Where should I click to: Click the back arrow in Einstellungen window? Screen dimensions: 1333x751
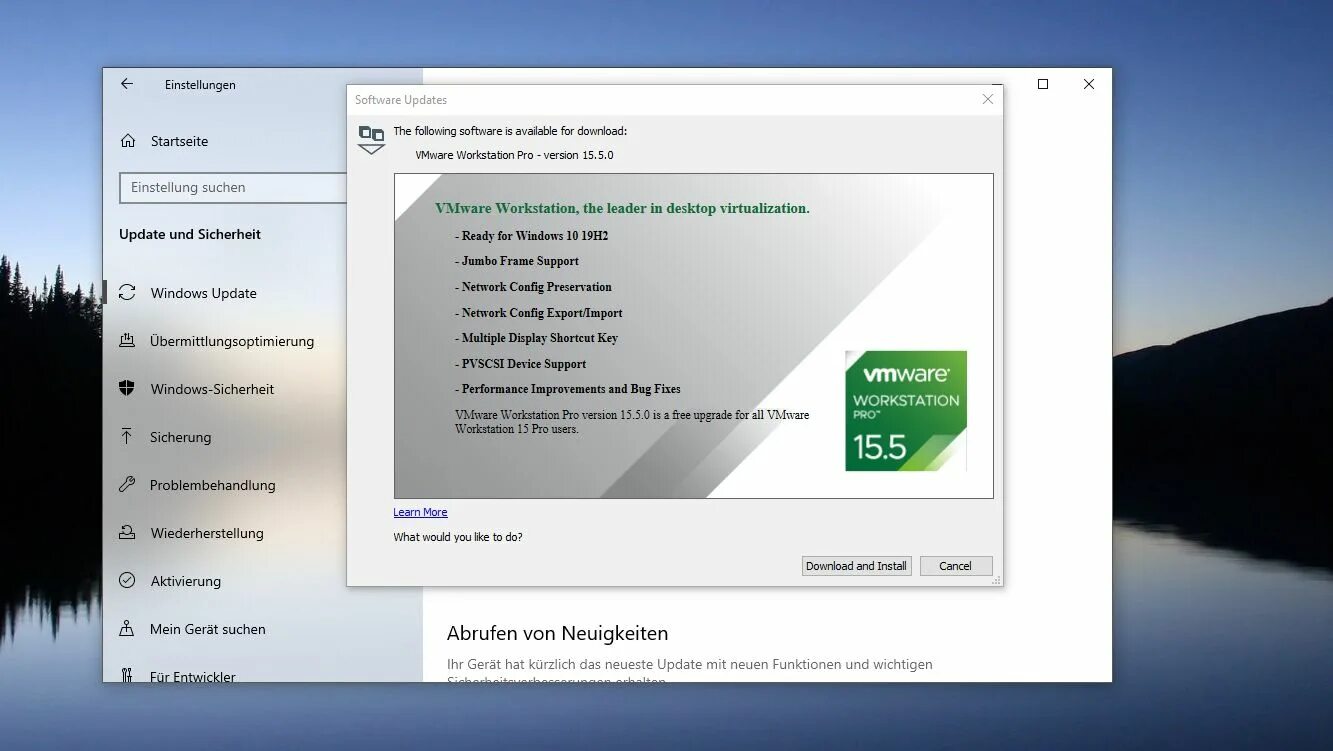(127, 84)
